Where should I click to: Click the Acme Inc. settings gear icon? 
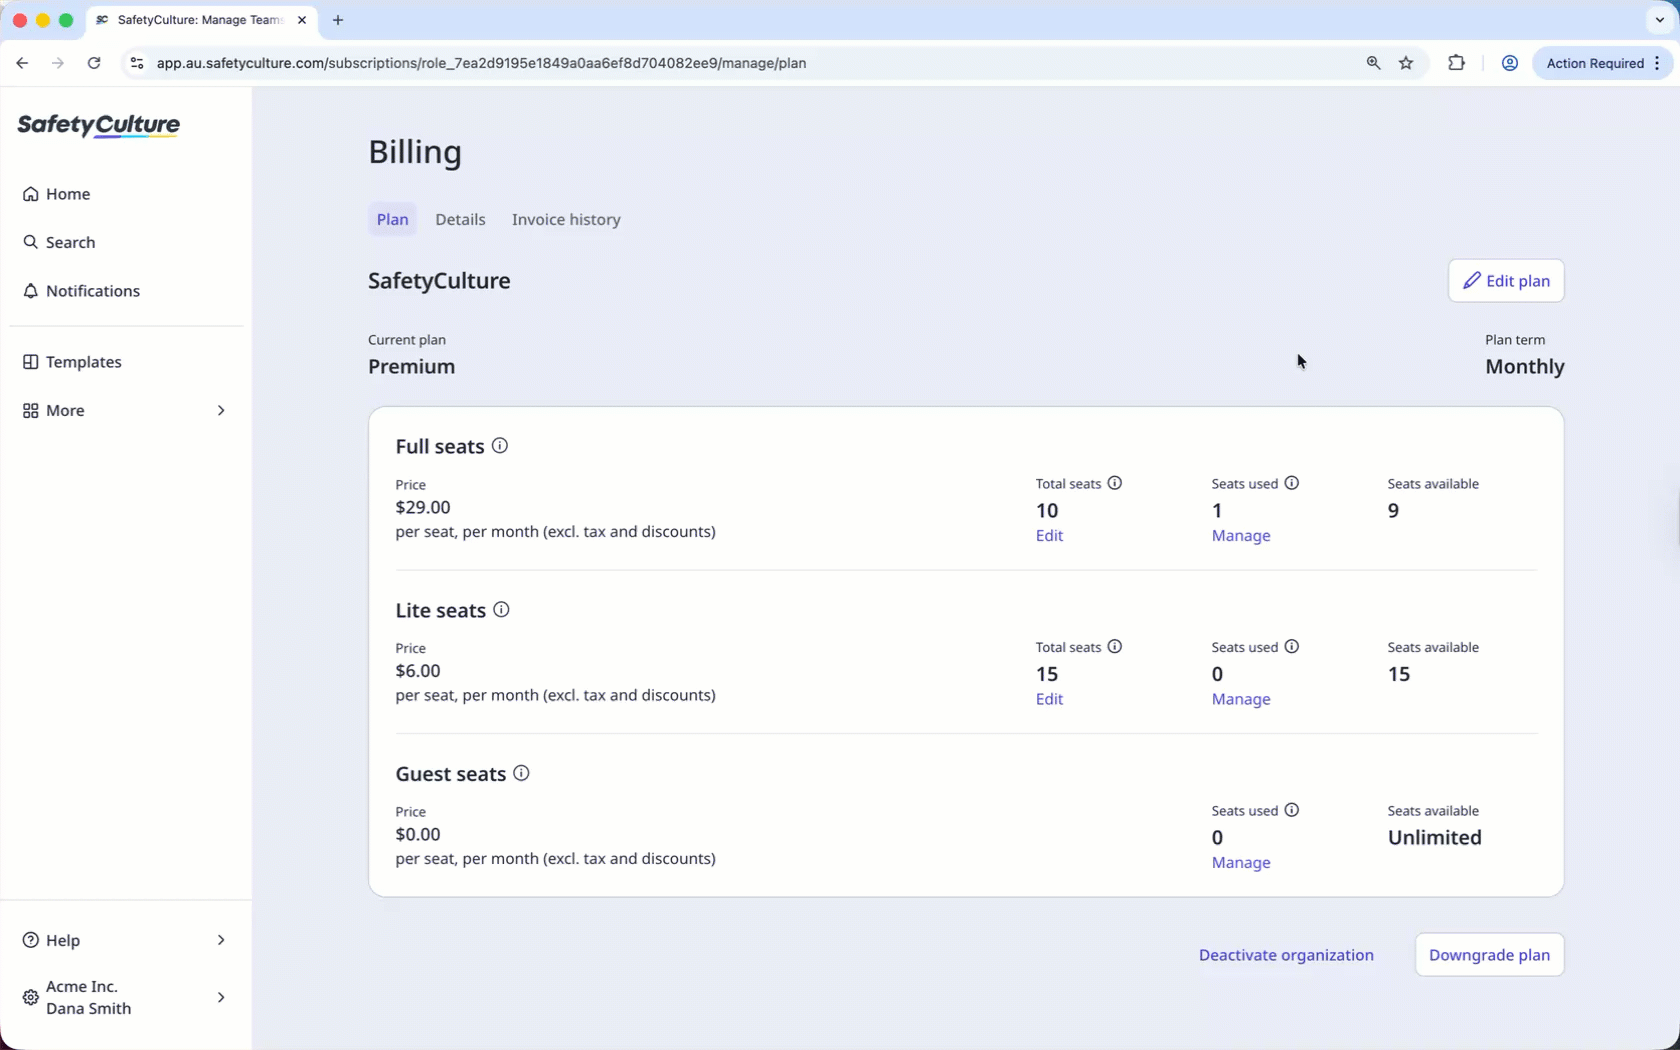31,997
